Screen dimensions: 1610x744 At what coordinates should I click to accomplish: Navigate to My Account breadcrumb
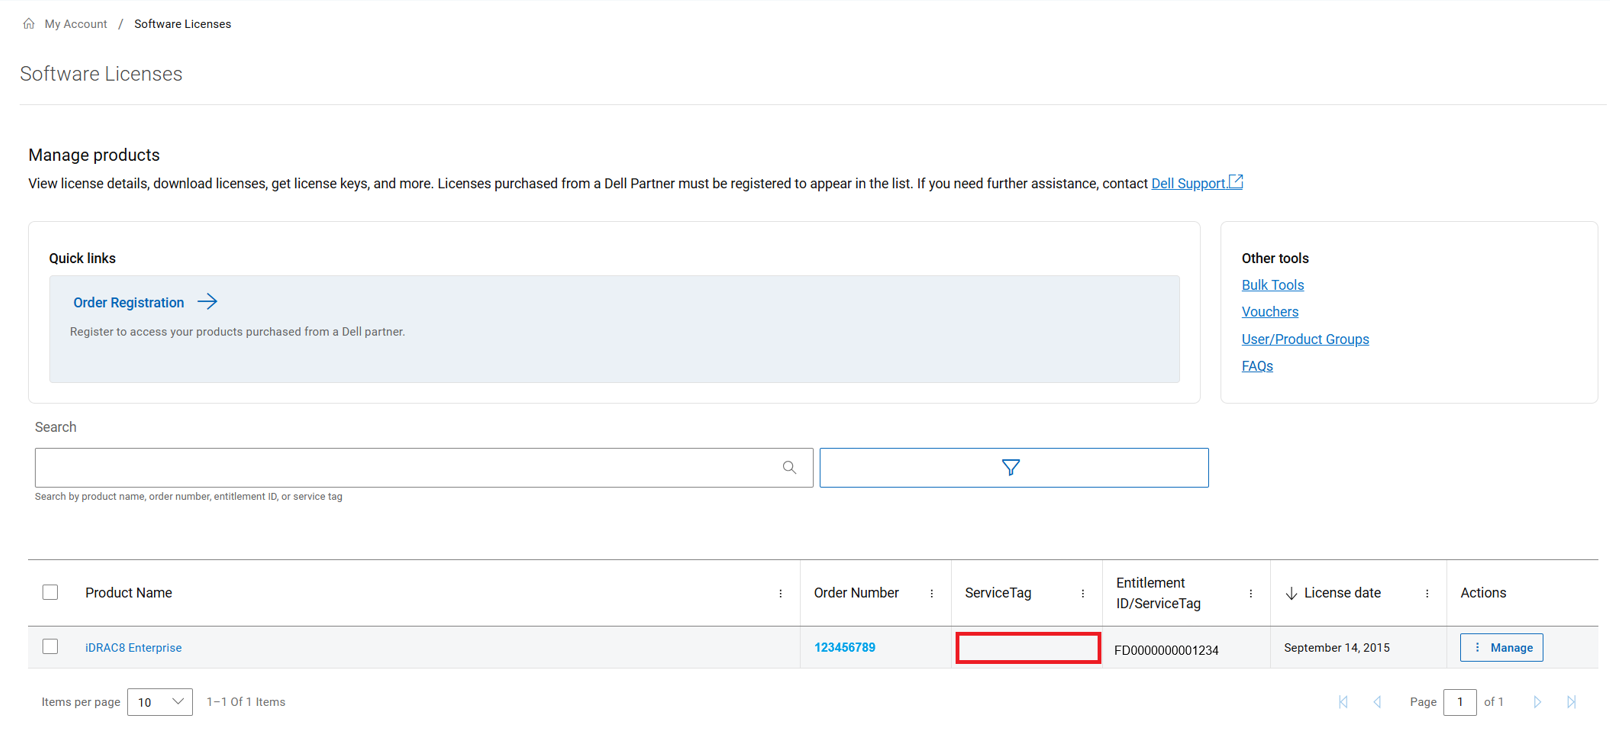click(75, 24)
